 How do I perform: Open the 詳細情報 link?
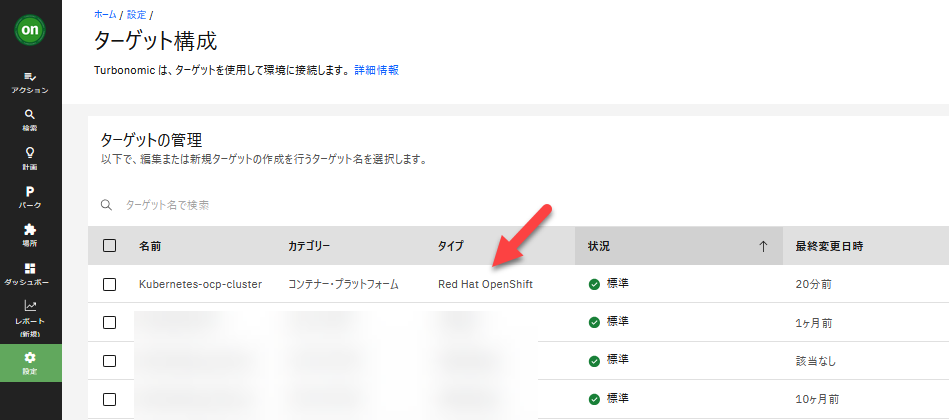tap(376, 70)
